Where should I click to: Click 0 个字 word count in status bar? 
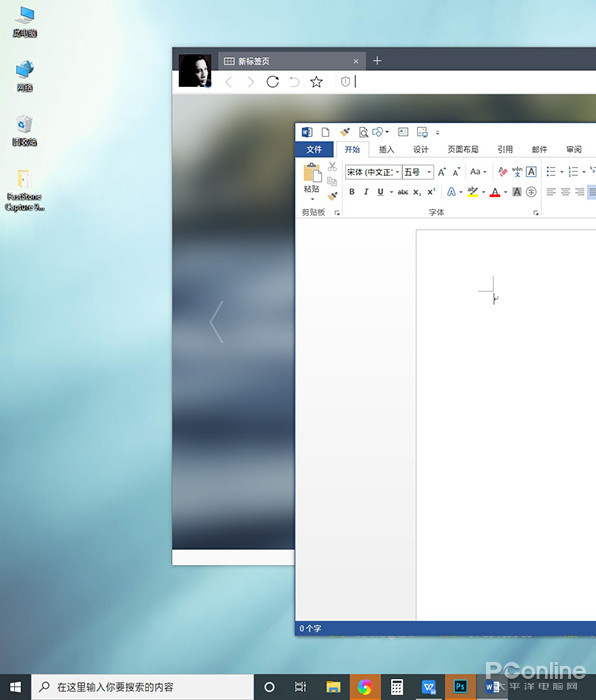pos(310,629)
